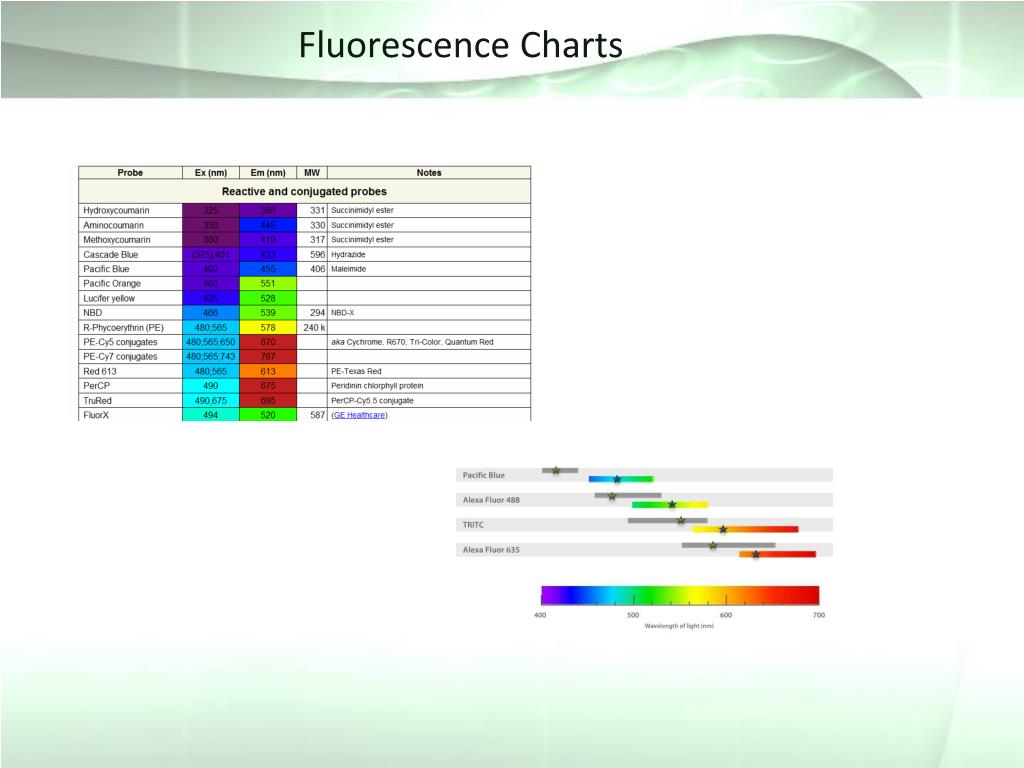Image resolution: width=1024 pixels, height=768 pixels.
Task: Select the PE-Texas Red note
Action: [x=357, y=371]
